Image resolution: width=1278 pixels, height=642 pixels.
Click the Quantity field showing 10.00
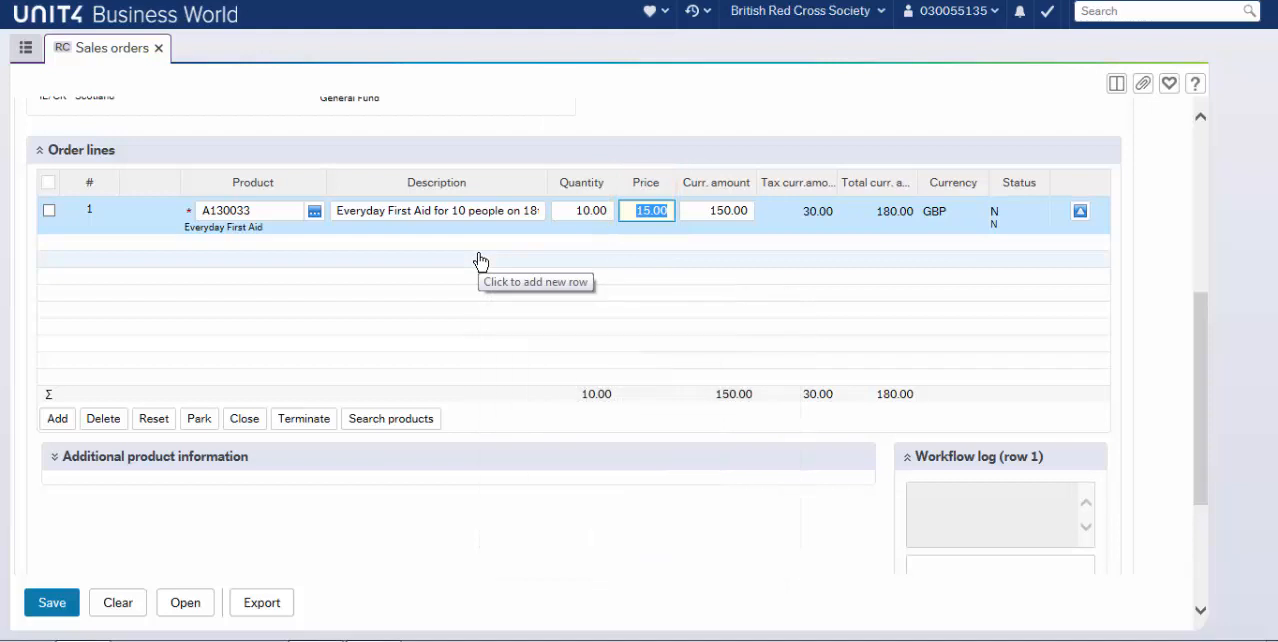click(582, 211)
